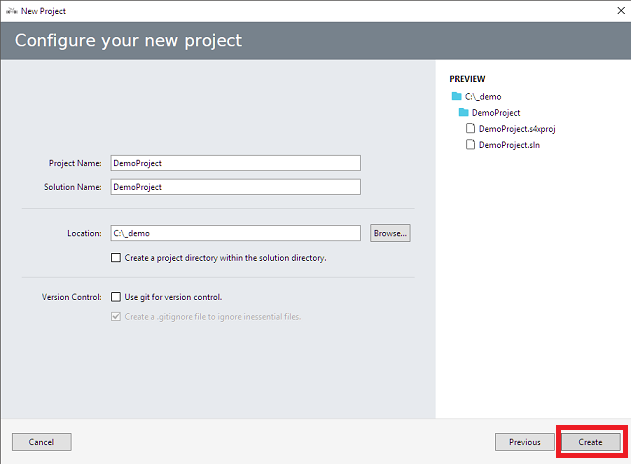The height and width of the screenshot is (464, 631).
Task: Enable creating a project directory within solution directory
Action: click(116, 258)
